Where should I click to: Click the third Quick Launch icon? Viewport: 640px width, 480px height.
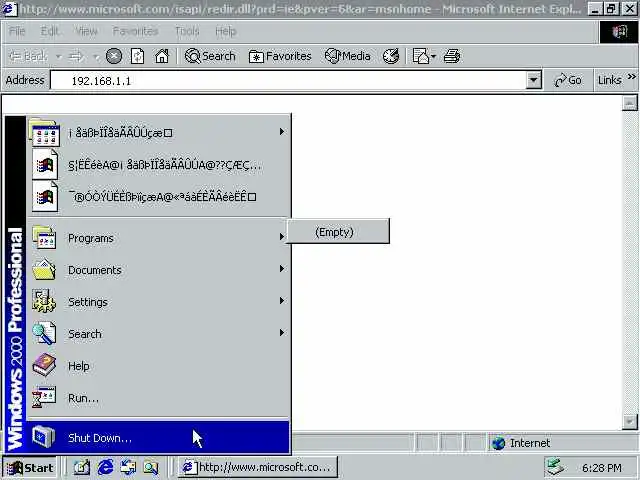click(x=128, y=467)
